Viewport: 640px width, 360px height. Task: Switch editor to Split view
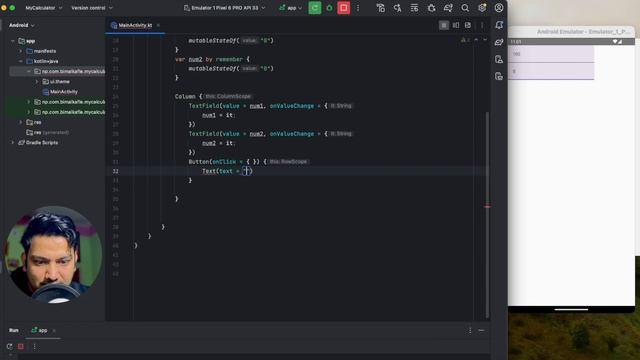(456, 25)
